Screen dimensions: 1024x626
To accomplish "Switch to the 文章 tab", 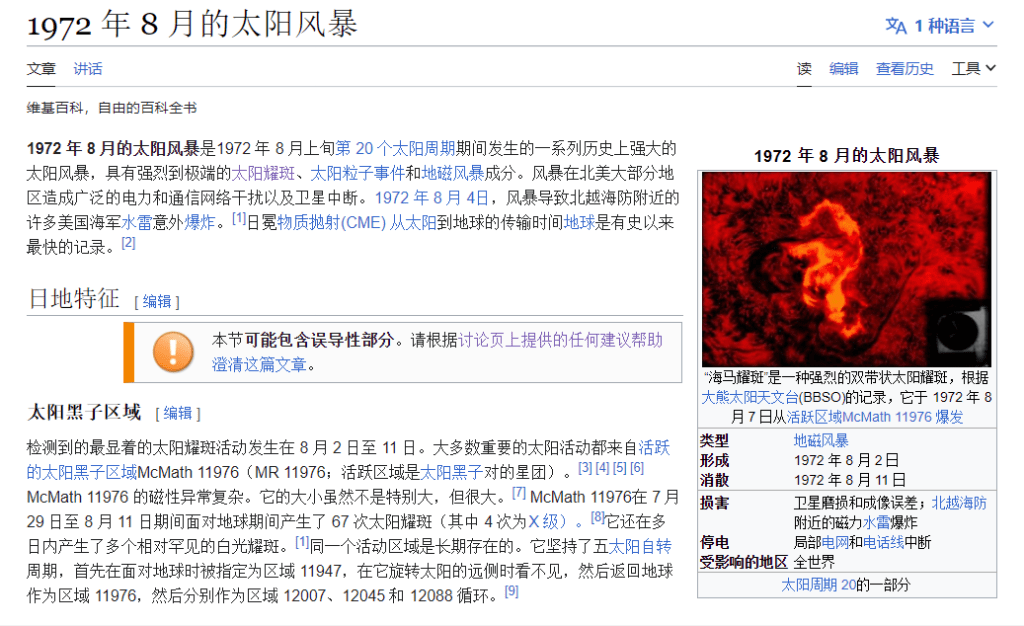I will (41, 69).
